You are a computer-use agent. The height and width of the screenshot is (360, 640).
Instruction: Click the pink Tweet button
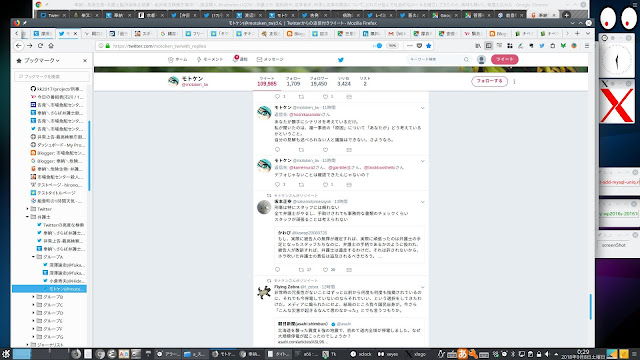pyautogui.click(x=504, y=60)
